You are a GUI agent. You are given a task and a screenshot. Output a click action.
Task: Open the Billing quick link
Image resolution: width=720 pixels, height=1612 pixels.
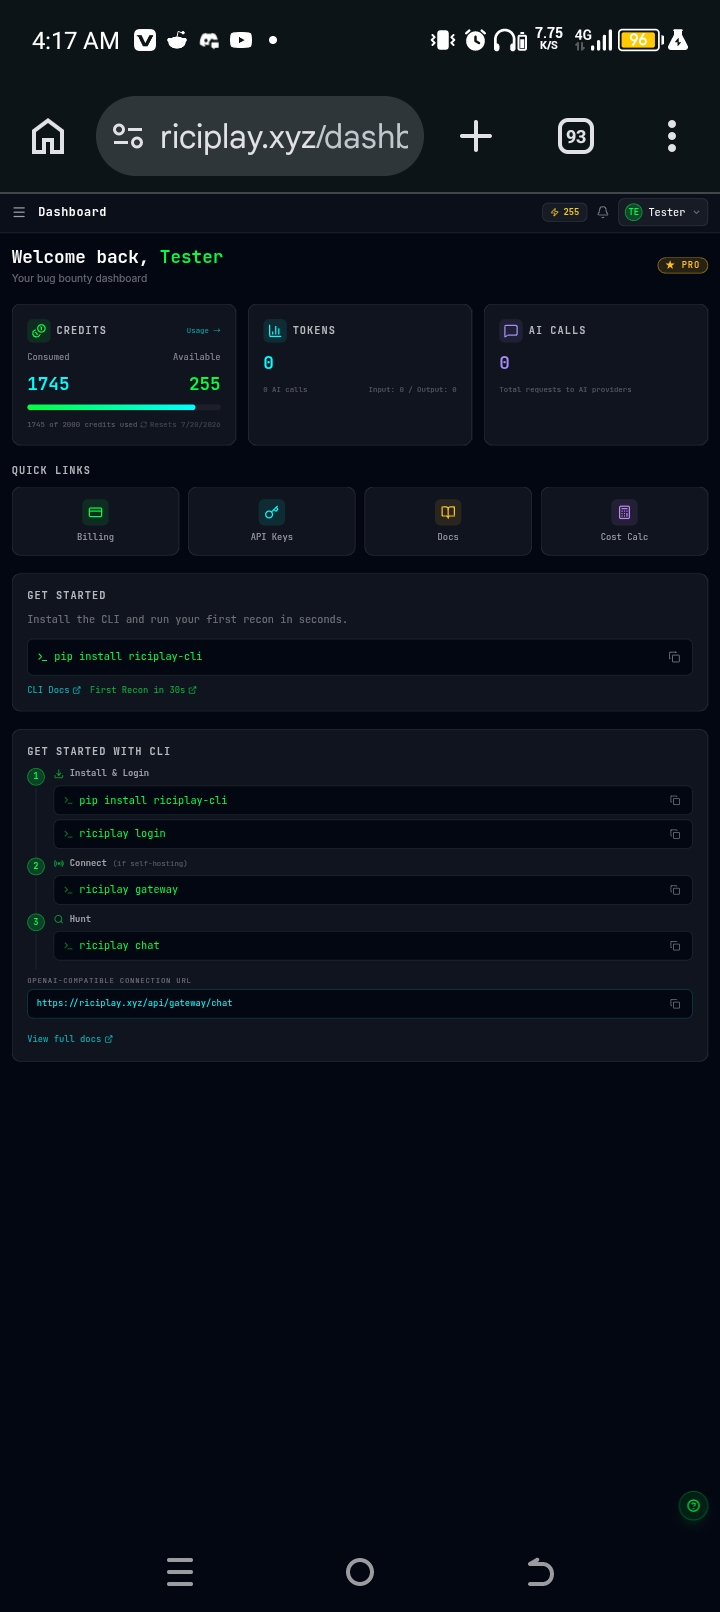tap(95, 521)
